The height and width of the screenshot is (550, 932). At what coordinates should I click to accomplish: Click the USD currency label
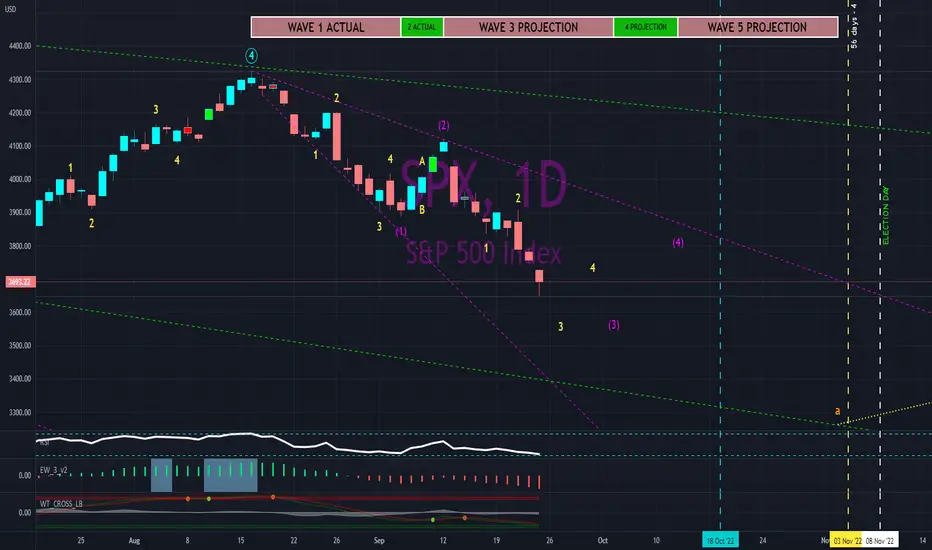[11, 10]
